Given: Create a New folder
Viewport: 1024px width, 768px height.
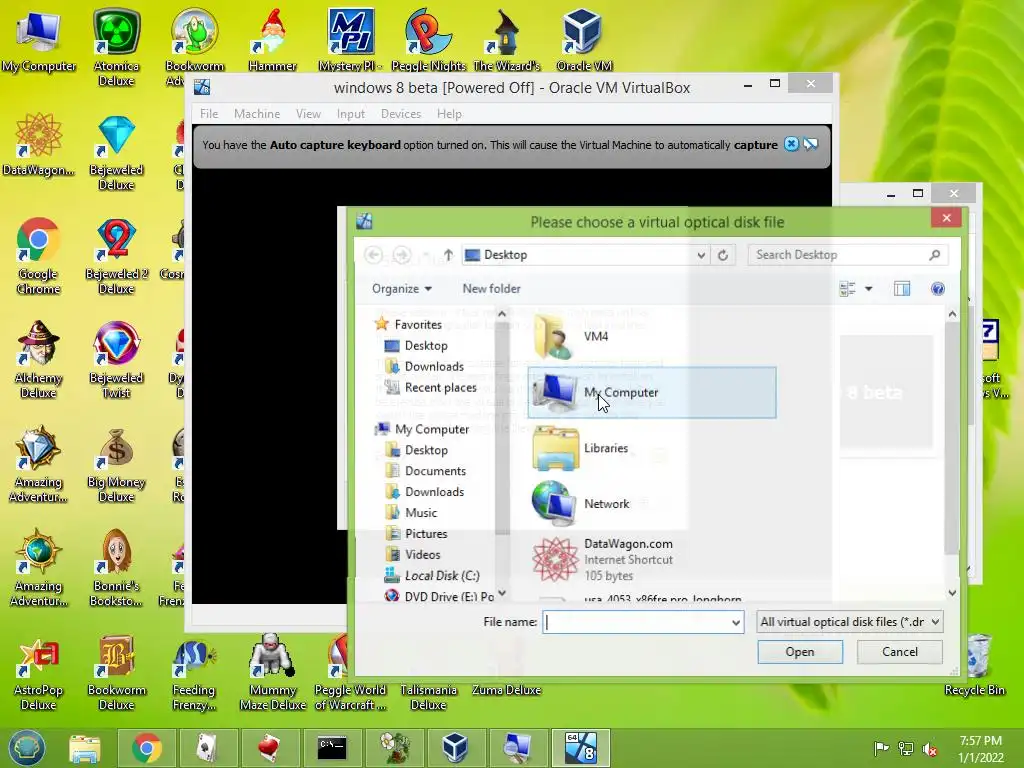Looking at the screenshot, I should [x=491, y=289].
